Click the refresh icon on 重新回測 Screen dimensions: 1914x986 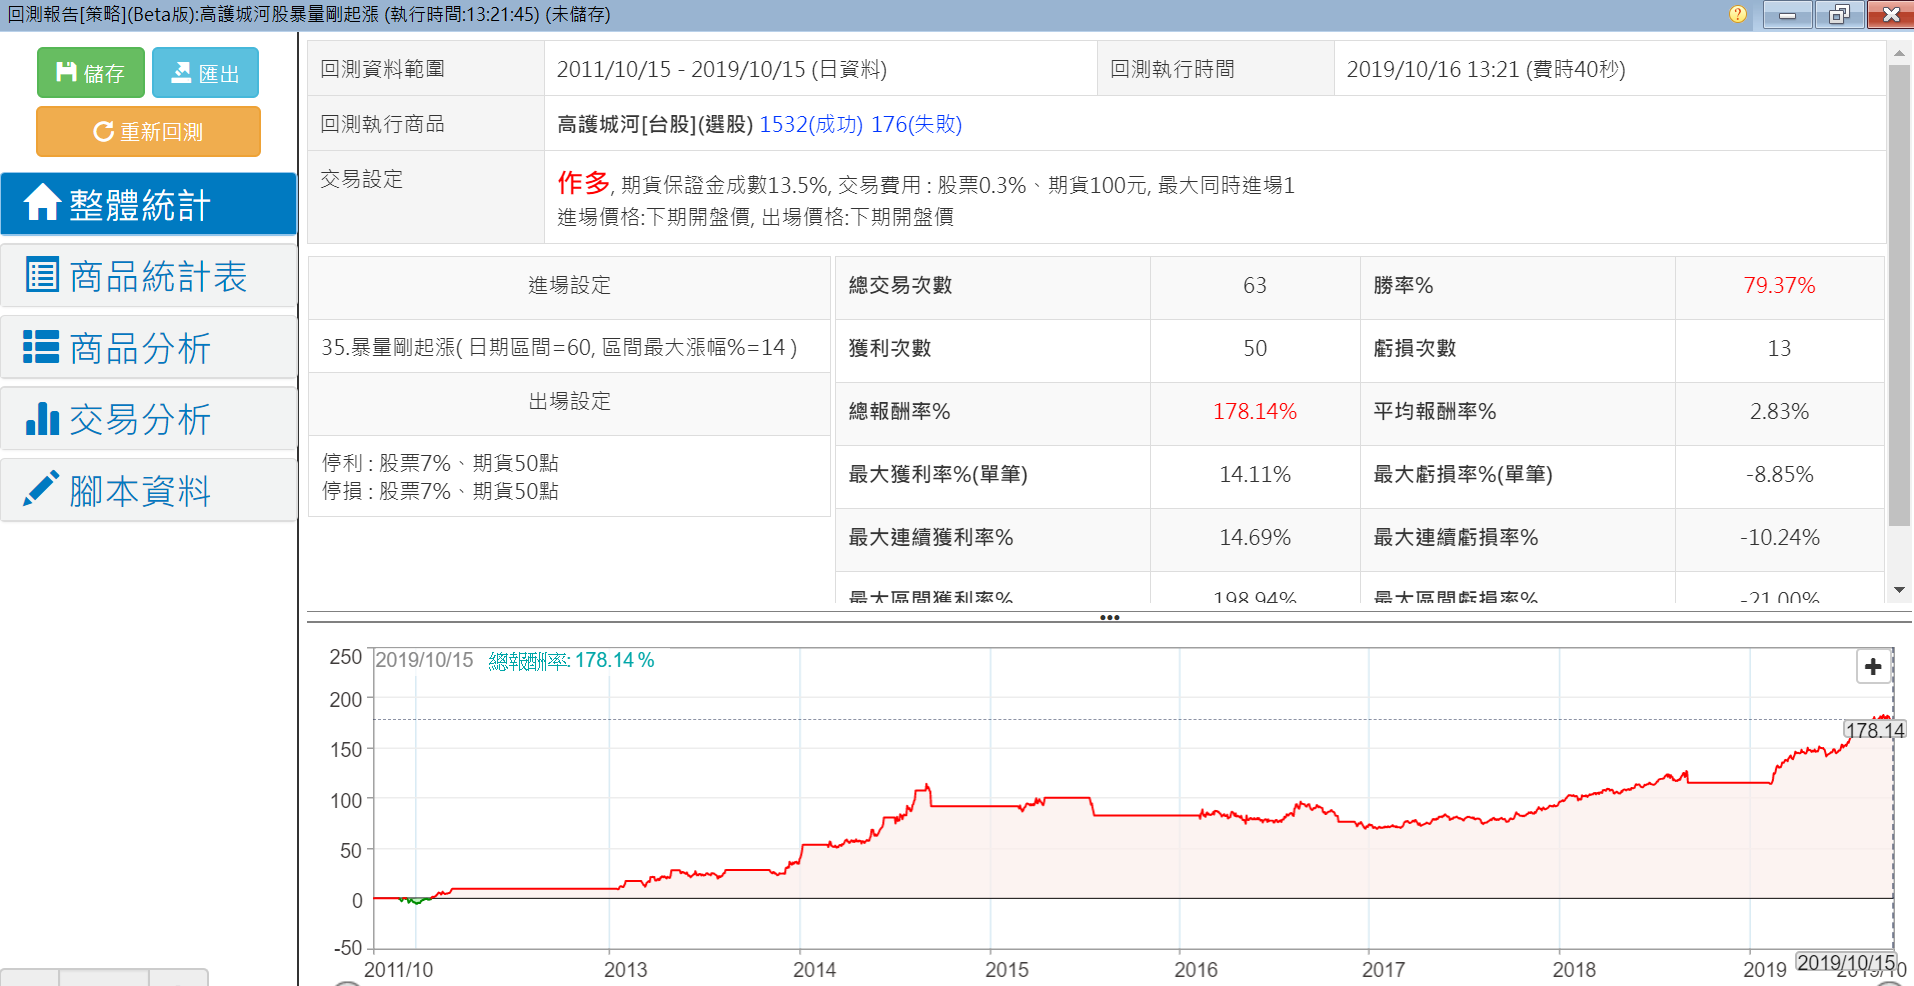pos(102,132)
